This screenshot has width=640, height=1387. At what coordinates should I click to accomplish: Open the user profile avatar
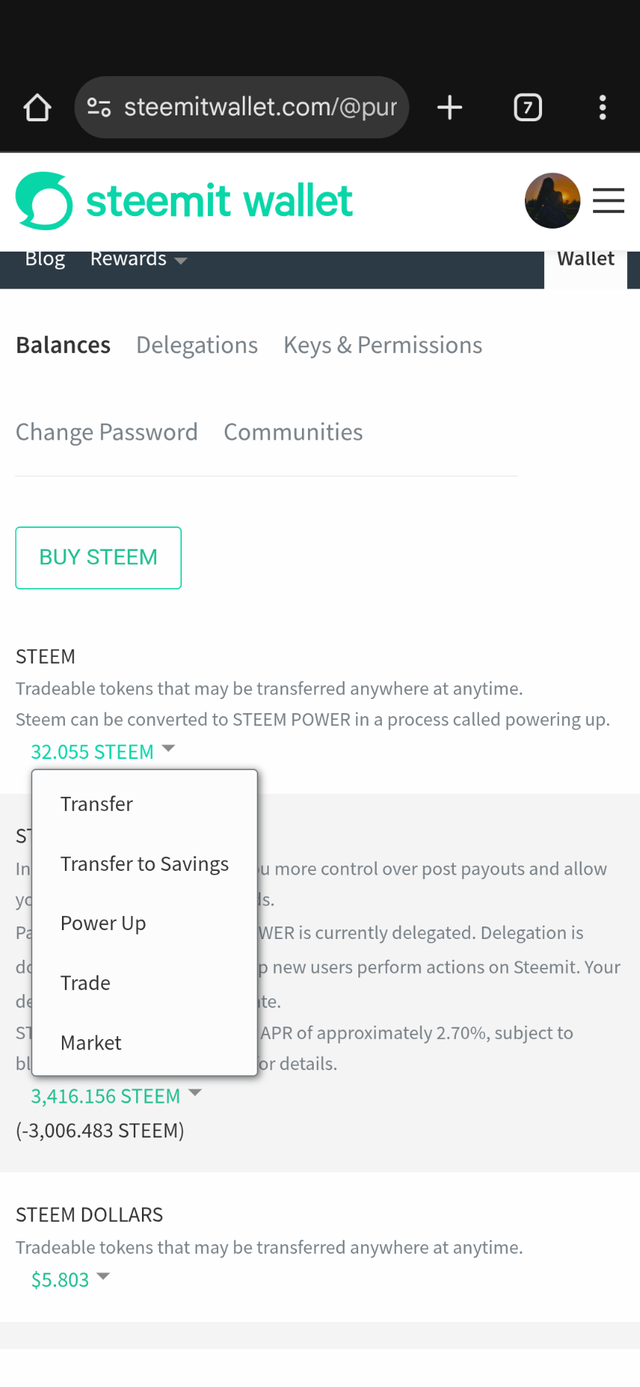552,201
